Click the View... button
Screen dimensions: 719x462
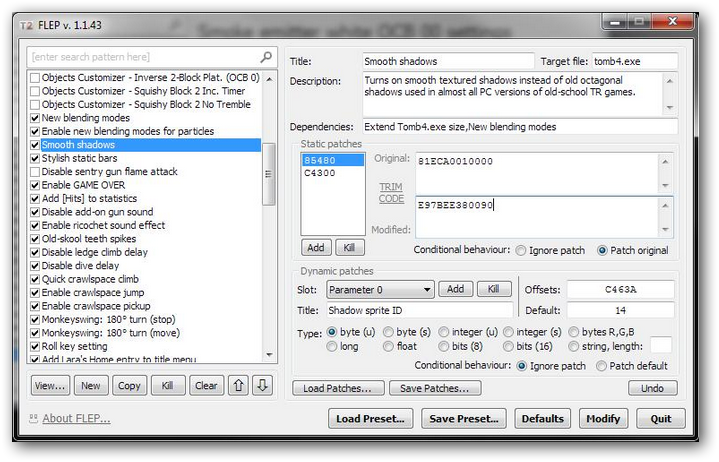50,386
